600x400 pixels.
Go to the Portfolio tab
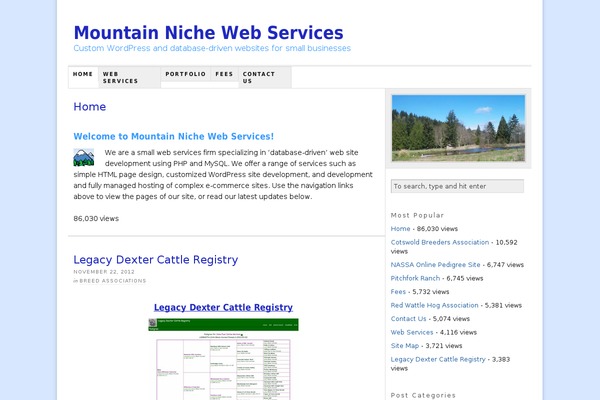(x=186, y=74)
